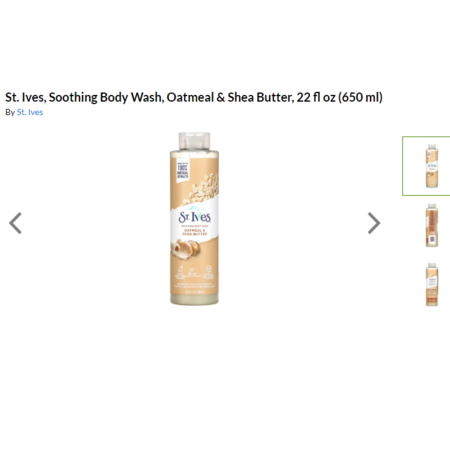The width and height of the screenshot is (450, 450).
Task: Click the thumbnail showing barcode label
Action: pos(432,225)
